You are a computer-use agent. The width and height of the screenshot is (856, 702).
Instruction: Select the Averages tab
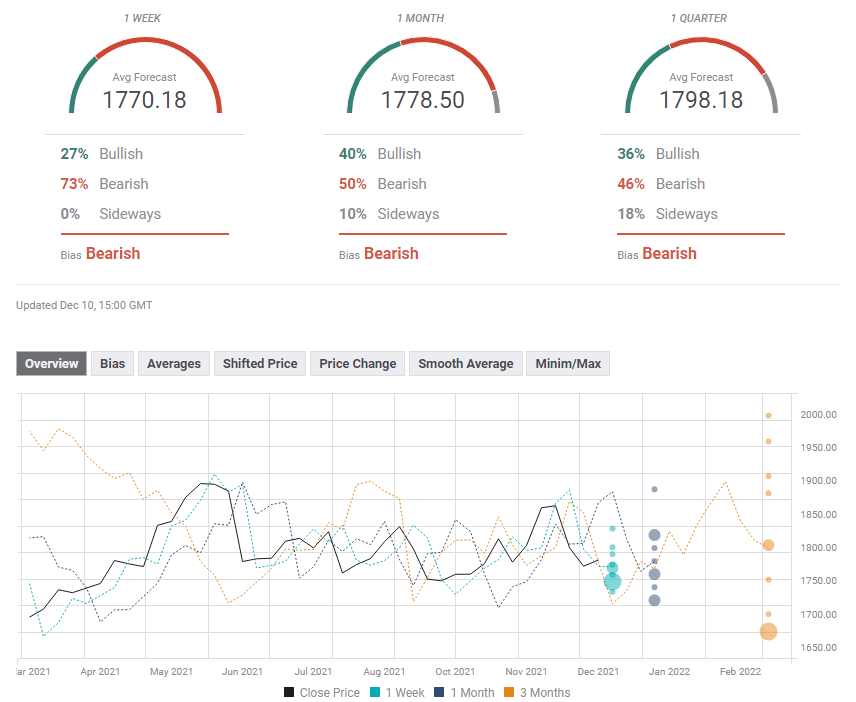tap(174, 364)
